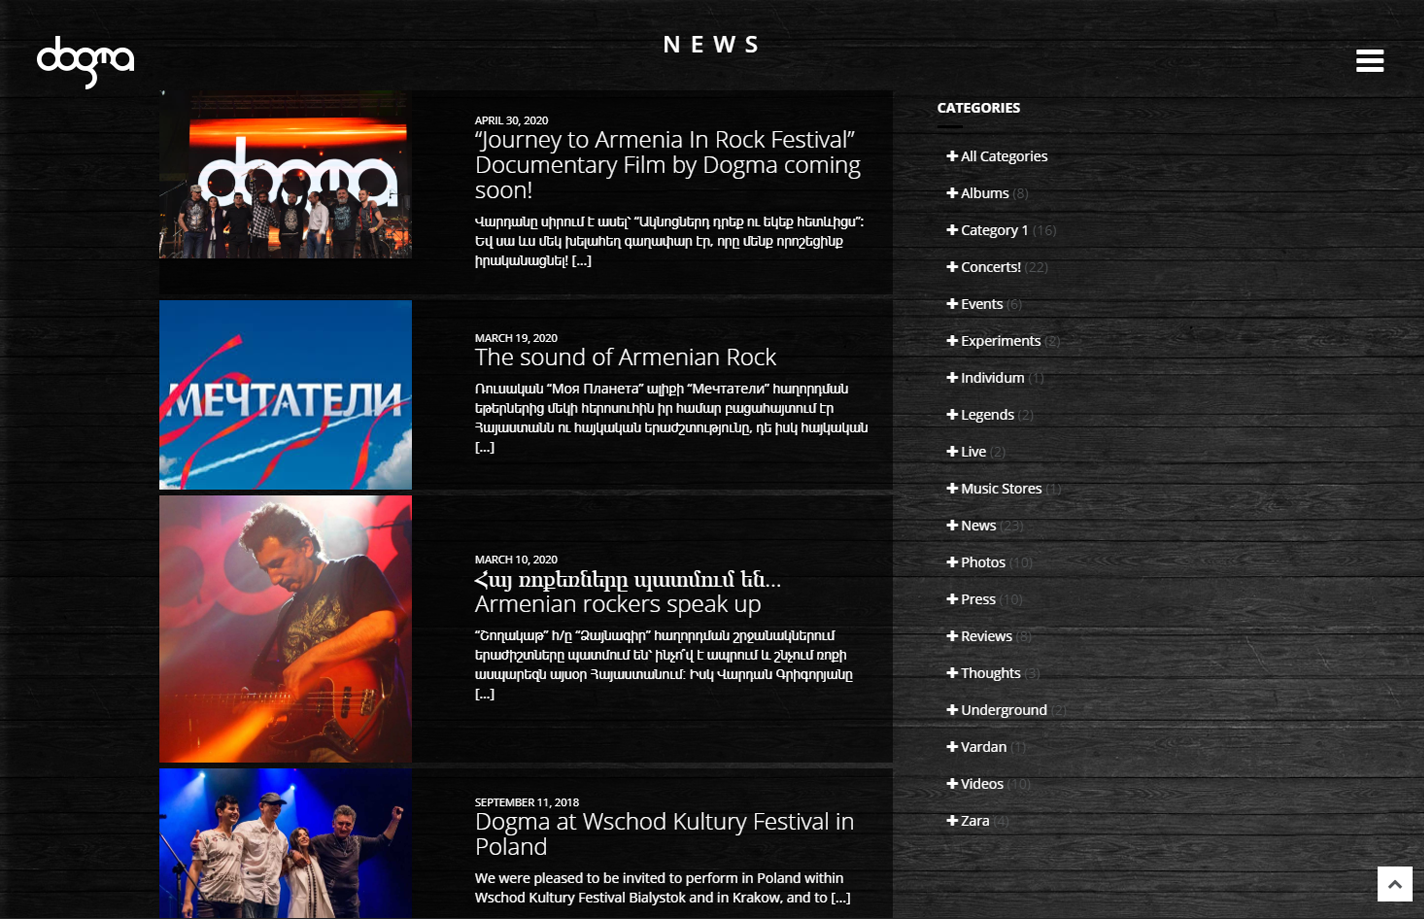Click the March 19, 2020 date
This screenshot has height=919, width=1424.
pos(516,338)
